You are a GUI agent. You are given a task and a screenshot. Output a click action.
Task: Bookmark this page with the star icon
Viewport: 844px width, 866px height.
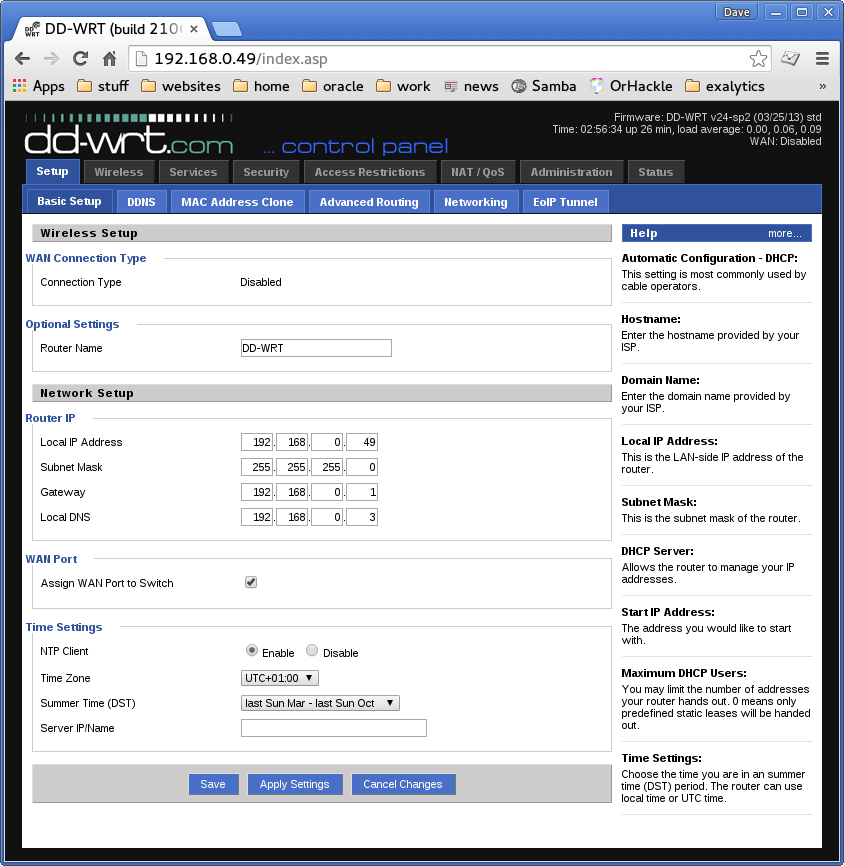758,59
